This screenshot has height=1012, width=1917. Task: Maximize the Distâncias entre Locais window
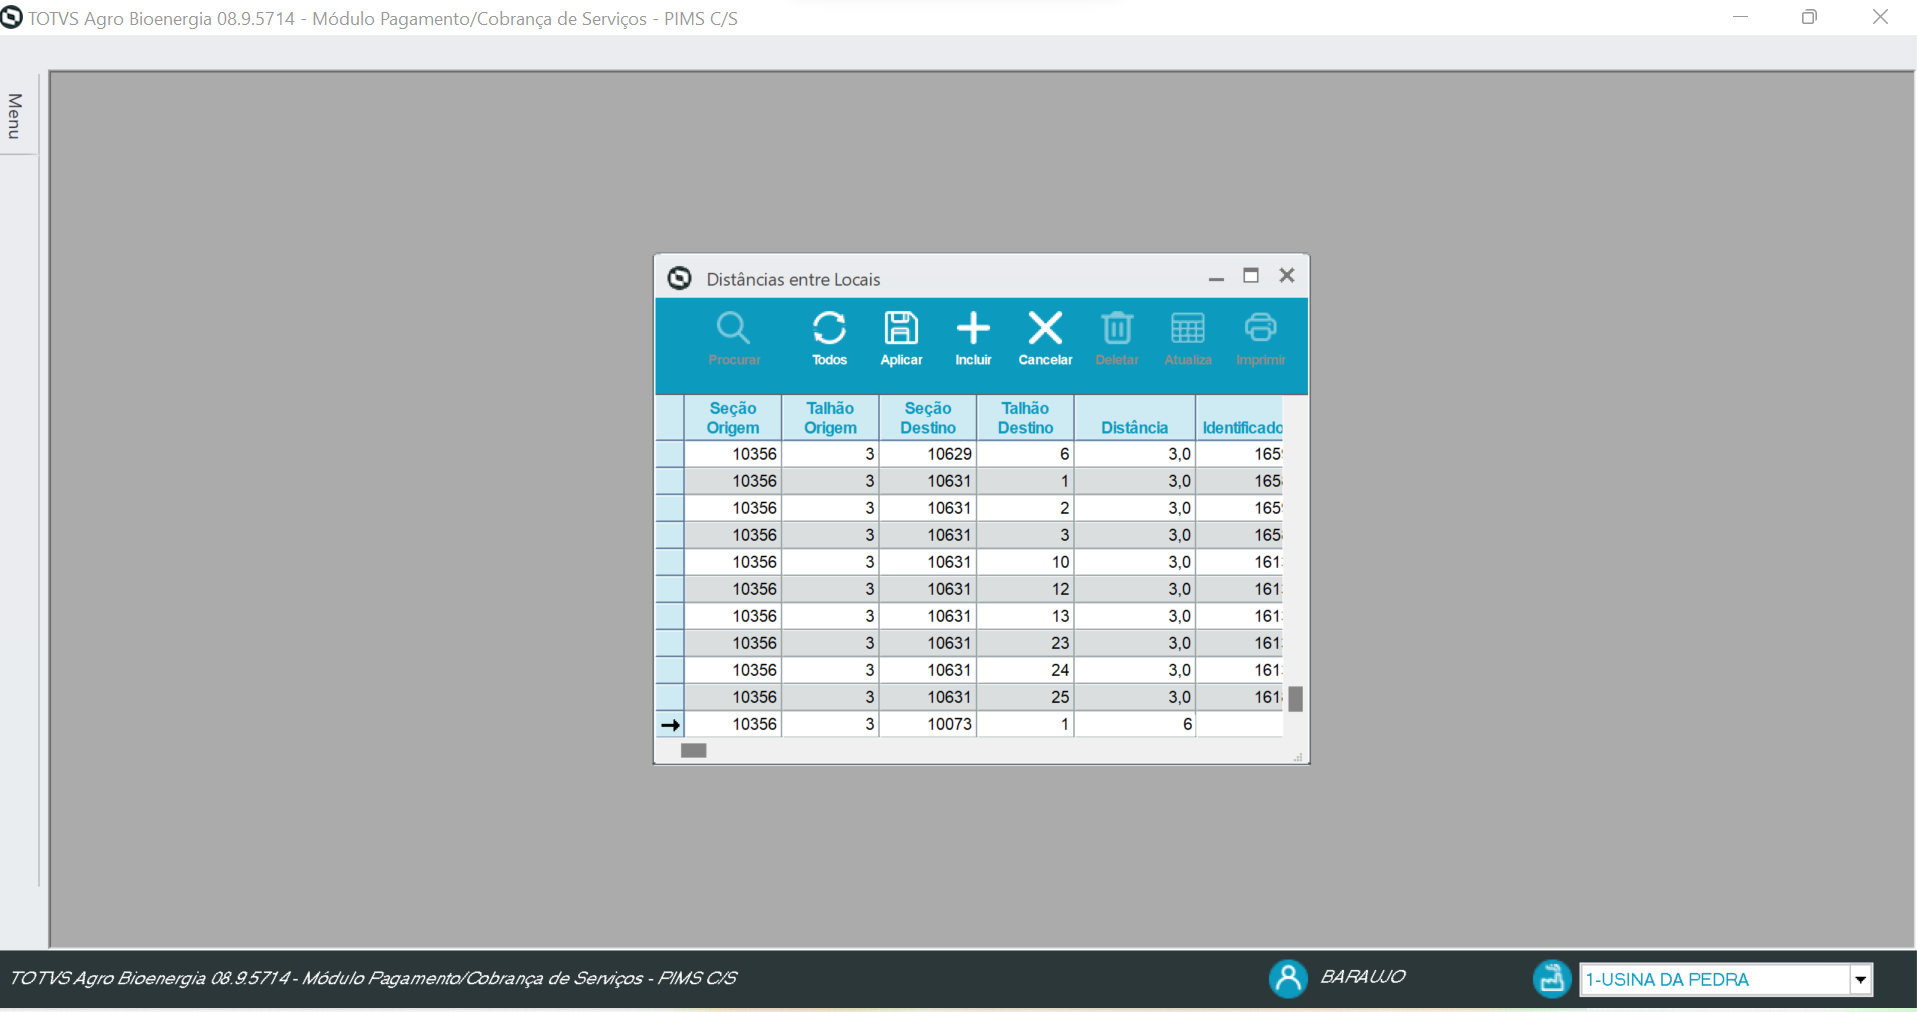click(x=1251, y=276)
